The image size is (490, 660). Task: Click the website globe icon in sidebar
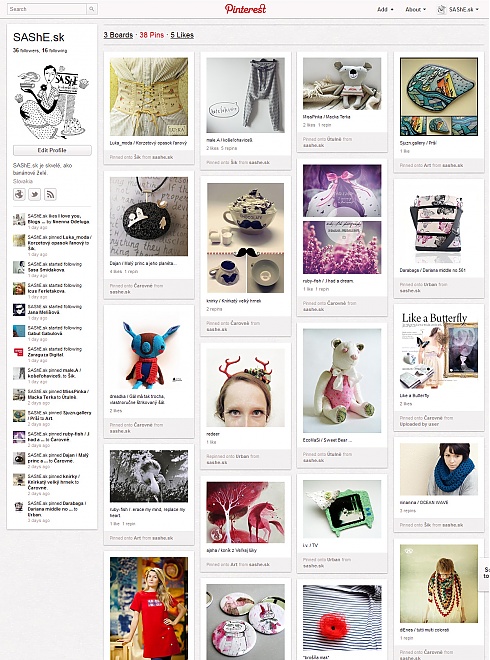click(x=19, y=194)
